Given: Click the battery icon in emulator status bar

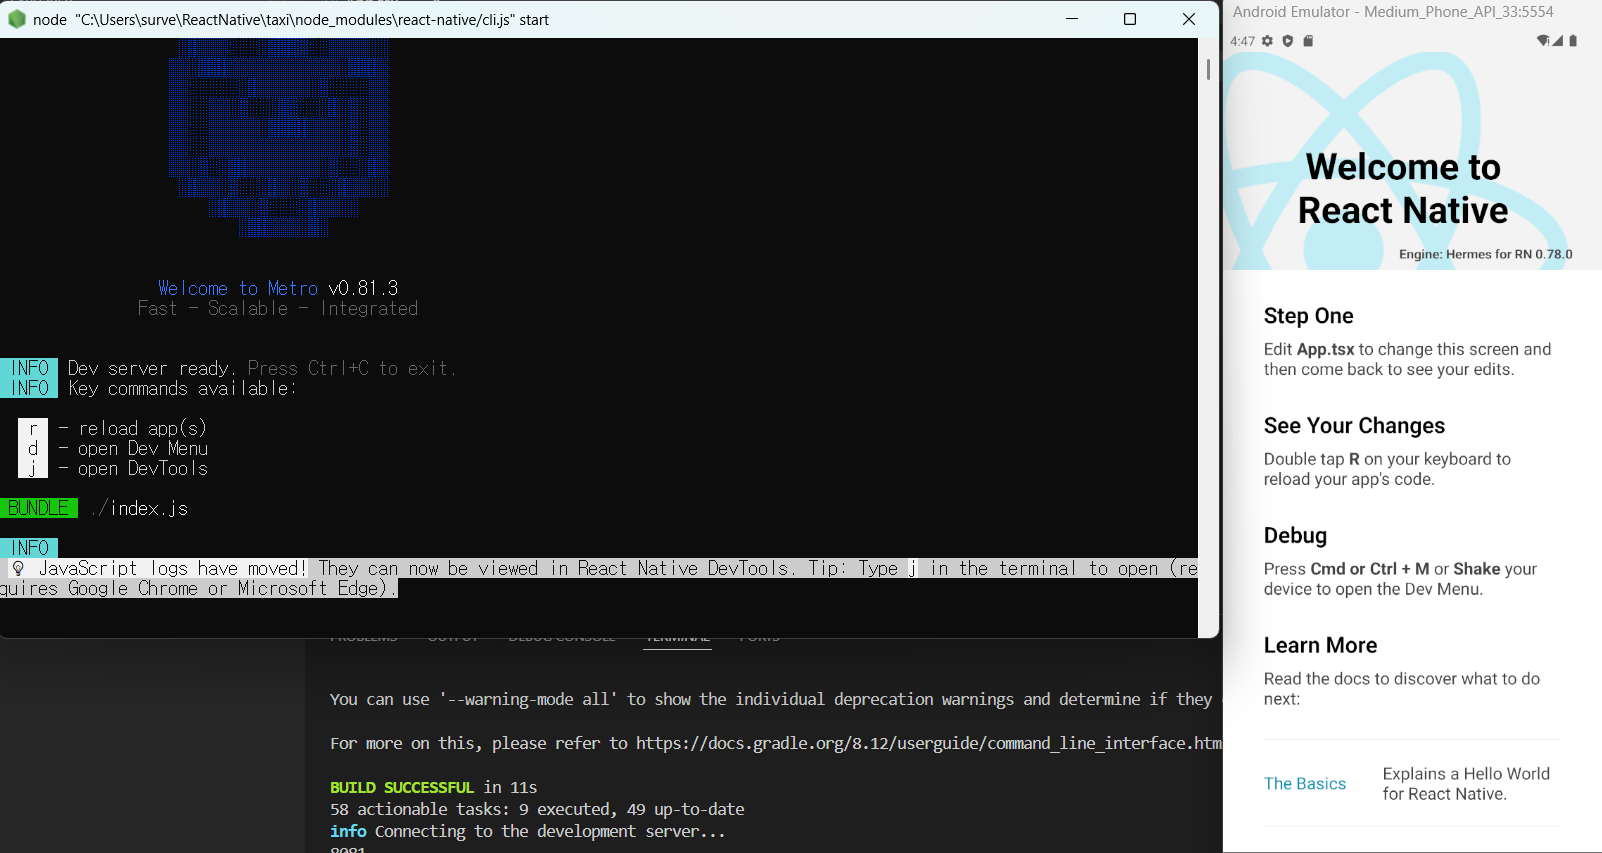Looking at the screenshot, I should 1573,41.
